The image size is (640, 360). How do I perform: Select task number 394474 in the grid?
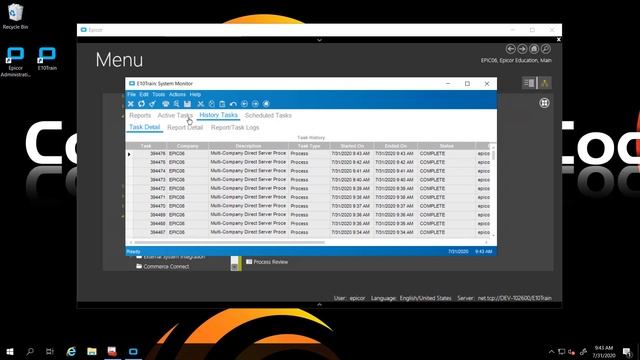pyautogui.click(x=158, y=171)
